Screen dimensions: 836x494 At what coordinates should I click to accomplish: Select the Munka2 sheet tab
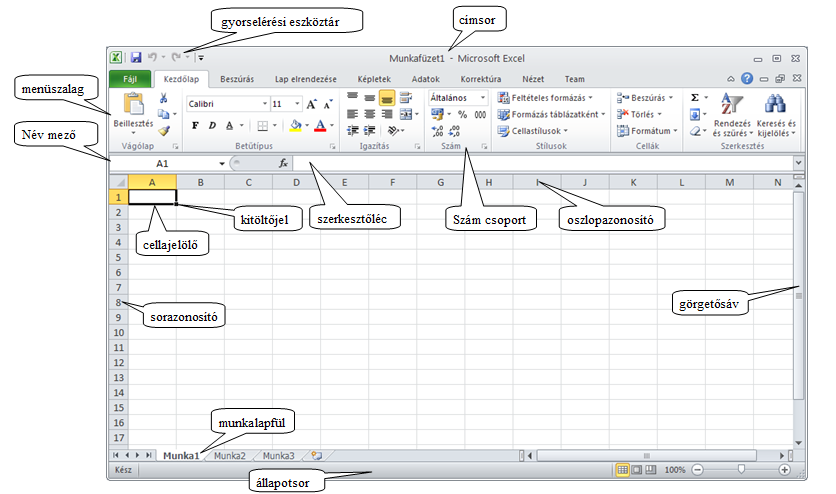pyautogui.click(x=230, y=456)
